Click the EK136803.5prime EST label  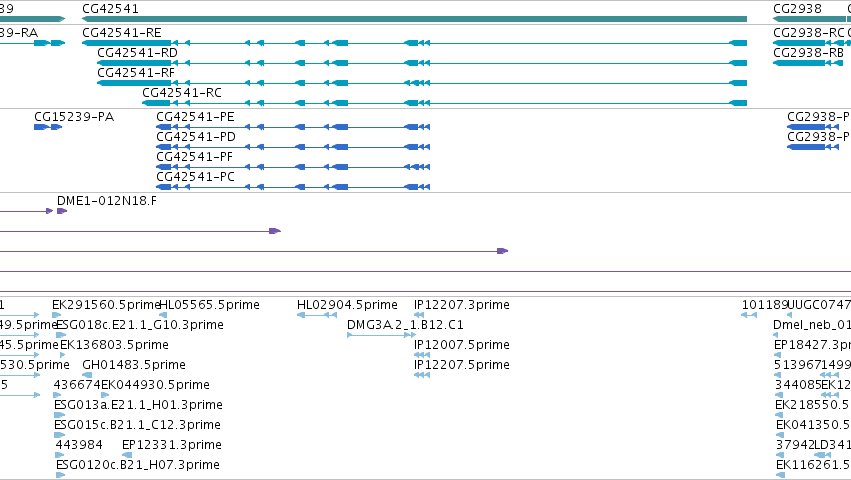point(115,345)
